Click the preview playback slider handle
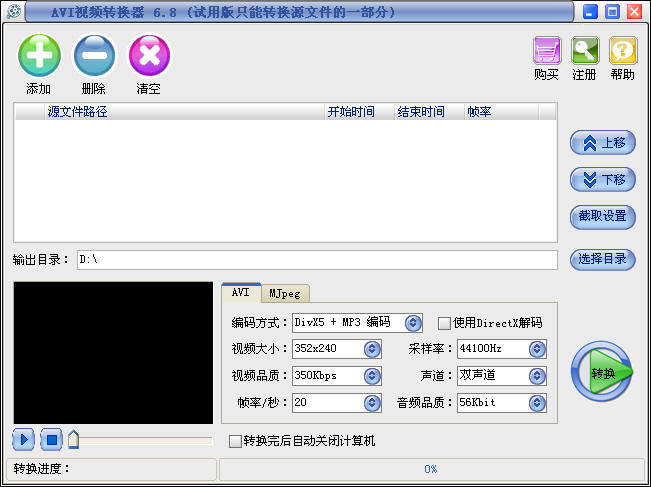 [x=74, y=439]
